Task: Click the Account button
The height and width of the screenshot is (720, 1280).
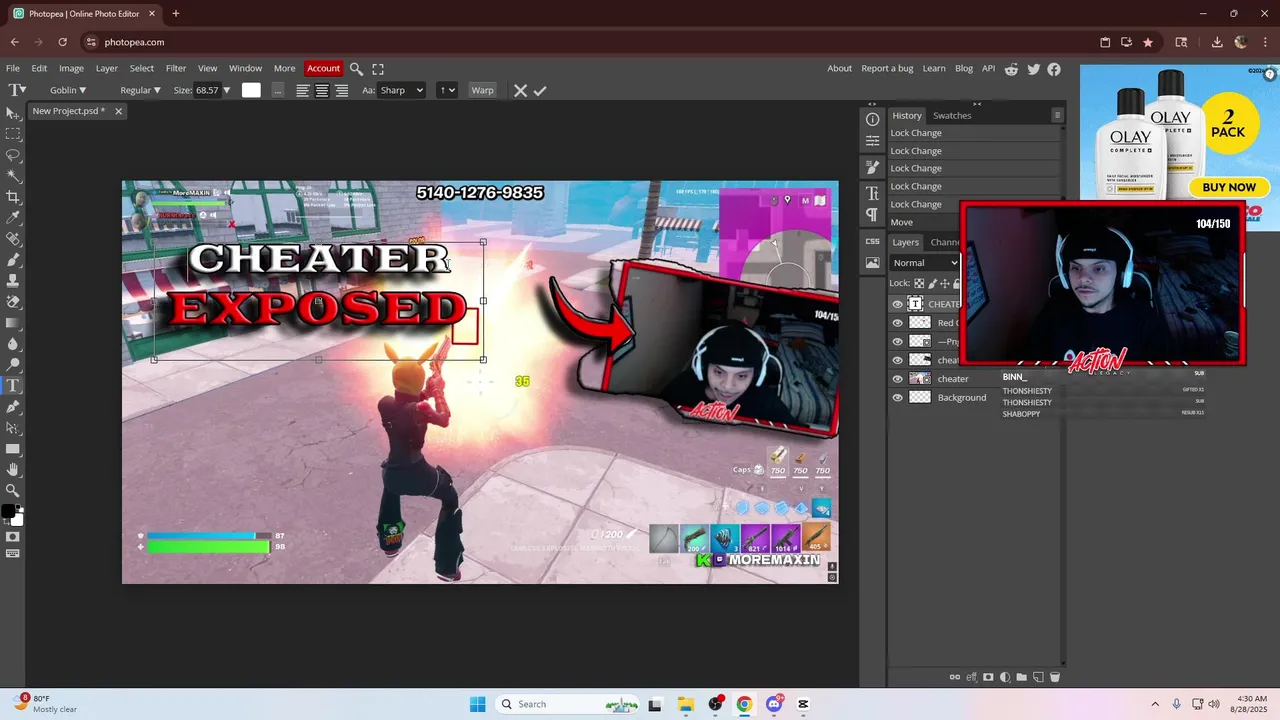Action: pyautogui.click(x=323, y=69)
